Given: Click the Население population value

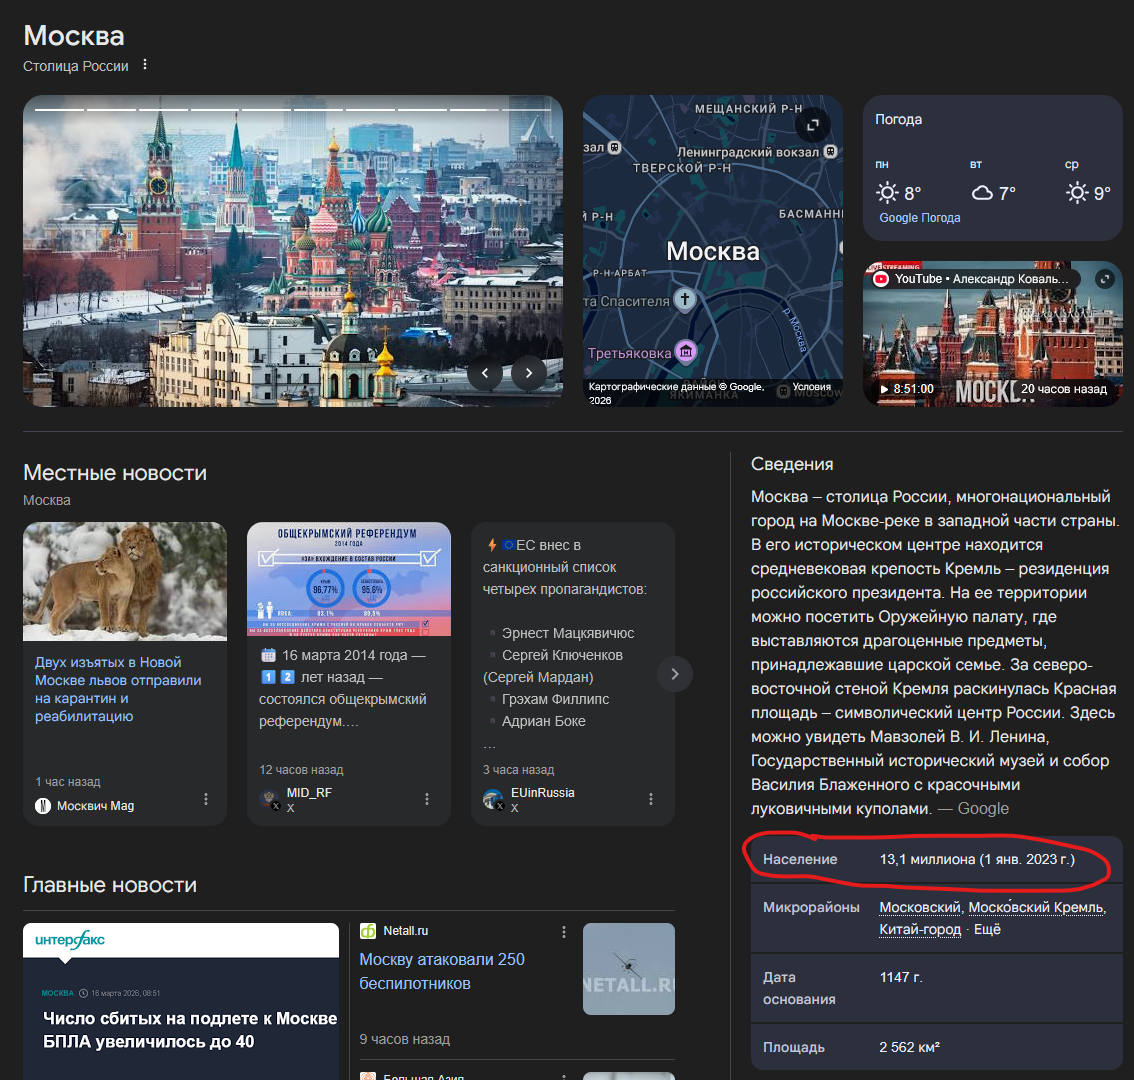Looking at the screenshot, I should tap(977, 859).
